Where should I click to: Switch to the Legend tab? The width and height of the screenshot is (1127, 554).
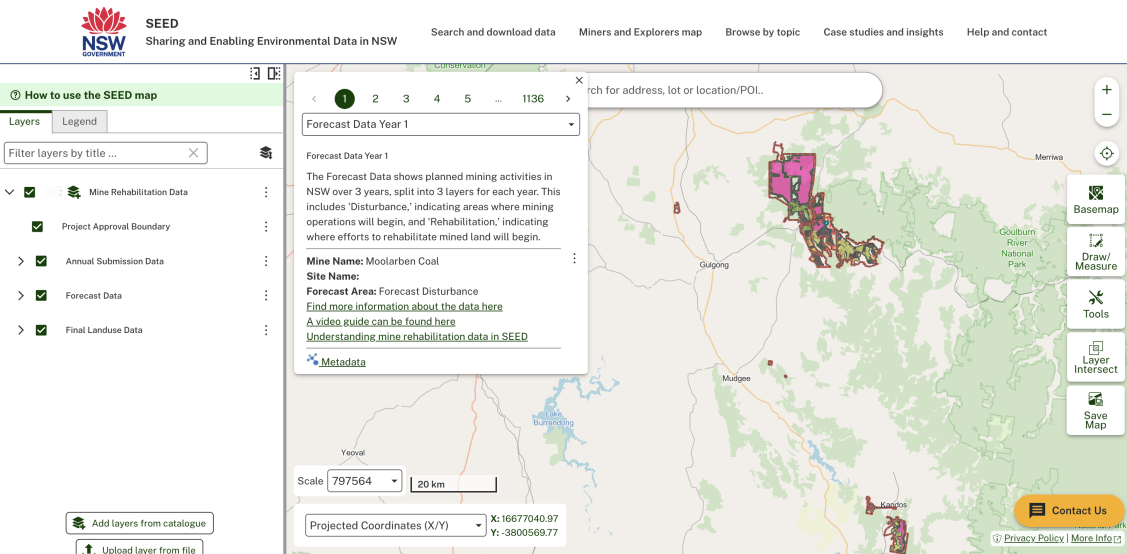pos(79,121)
